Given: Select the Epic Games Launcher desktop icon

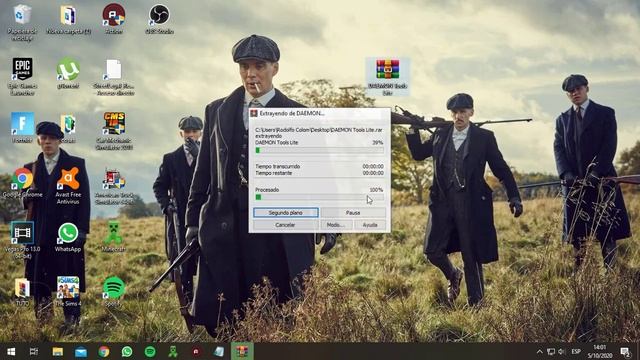Looking at the screenshot, I should pos(22,77).
